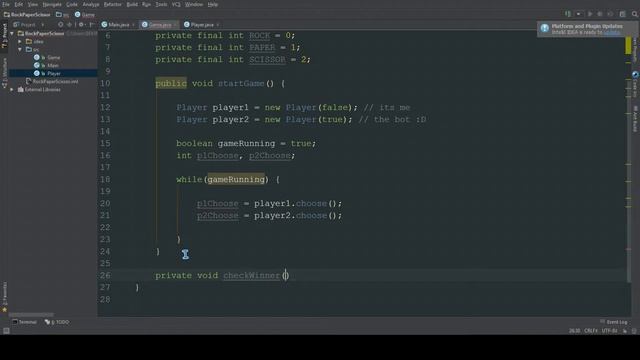Open the Analyze menu
Screen dimensions: 640x360
pos(91,4)
